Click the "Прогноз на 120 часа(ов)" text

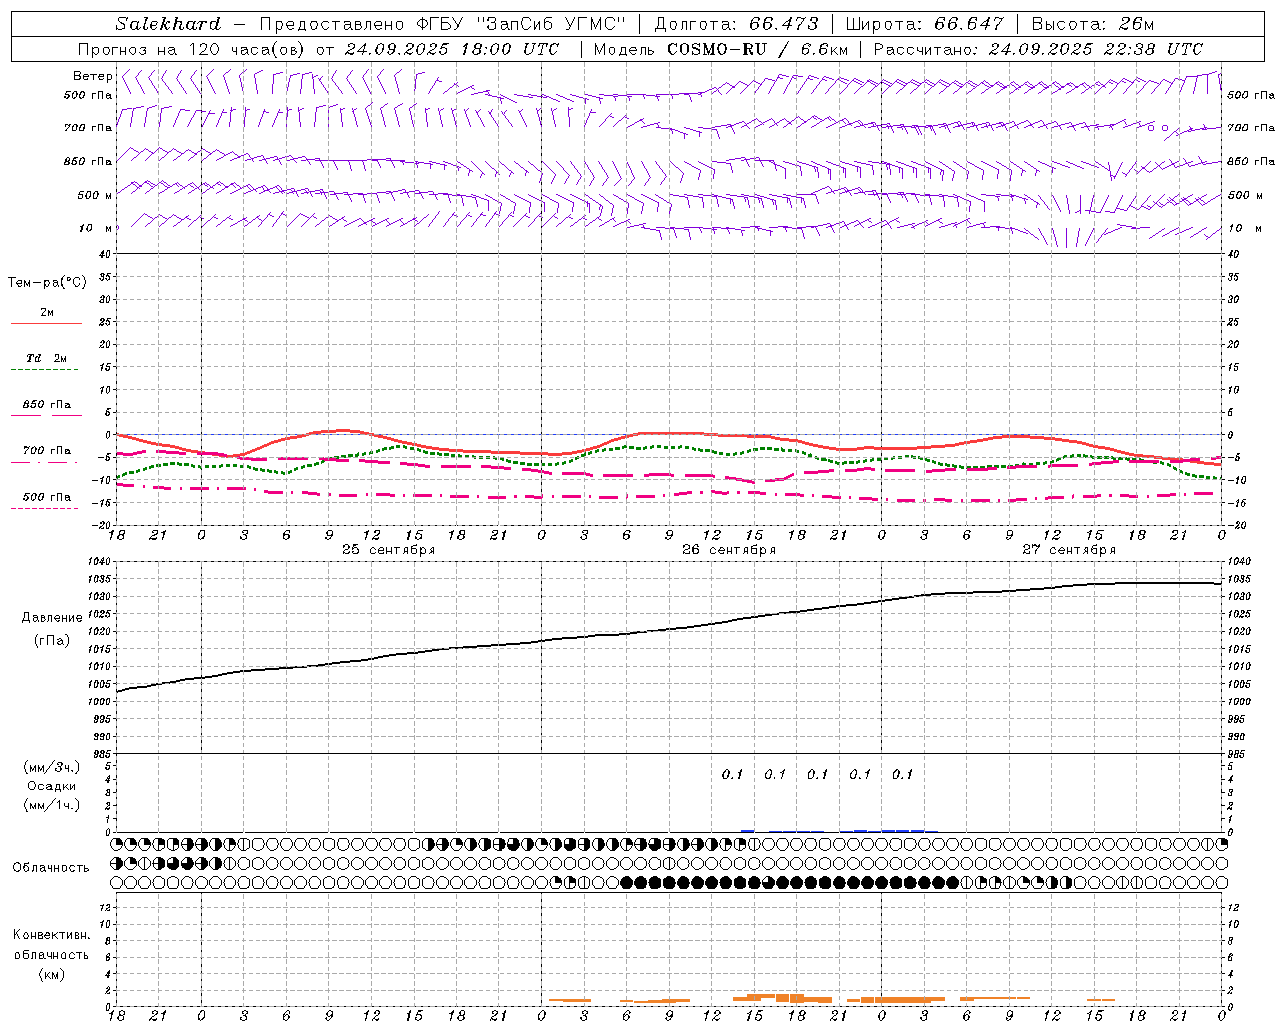tap(192, 49)
